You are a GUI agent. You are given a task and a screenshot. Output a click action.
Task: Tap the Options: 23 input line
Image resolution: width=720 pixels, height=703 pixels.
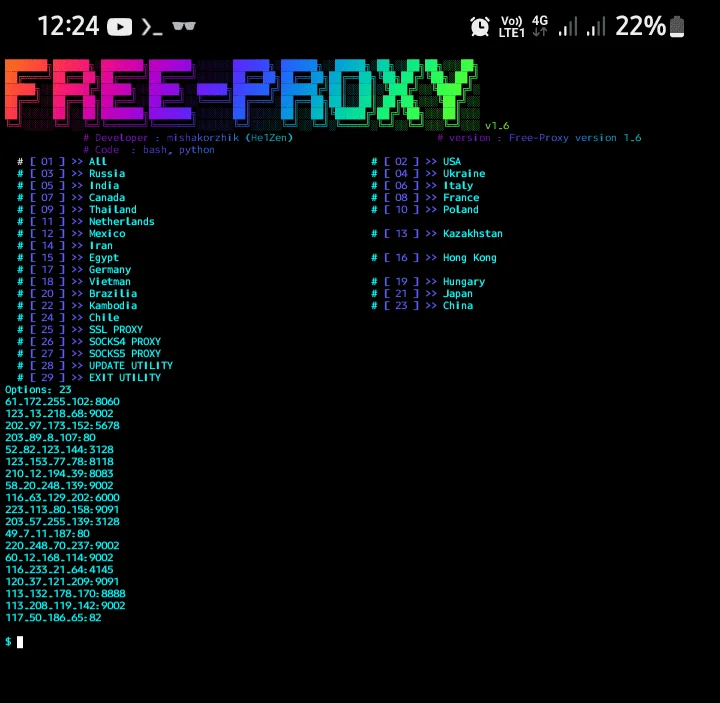[x=38, y=389]
